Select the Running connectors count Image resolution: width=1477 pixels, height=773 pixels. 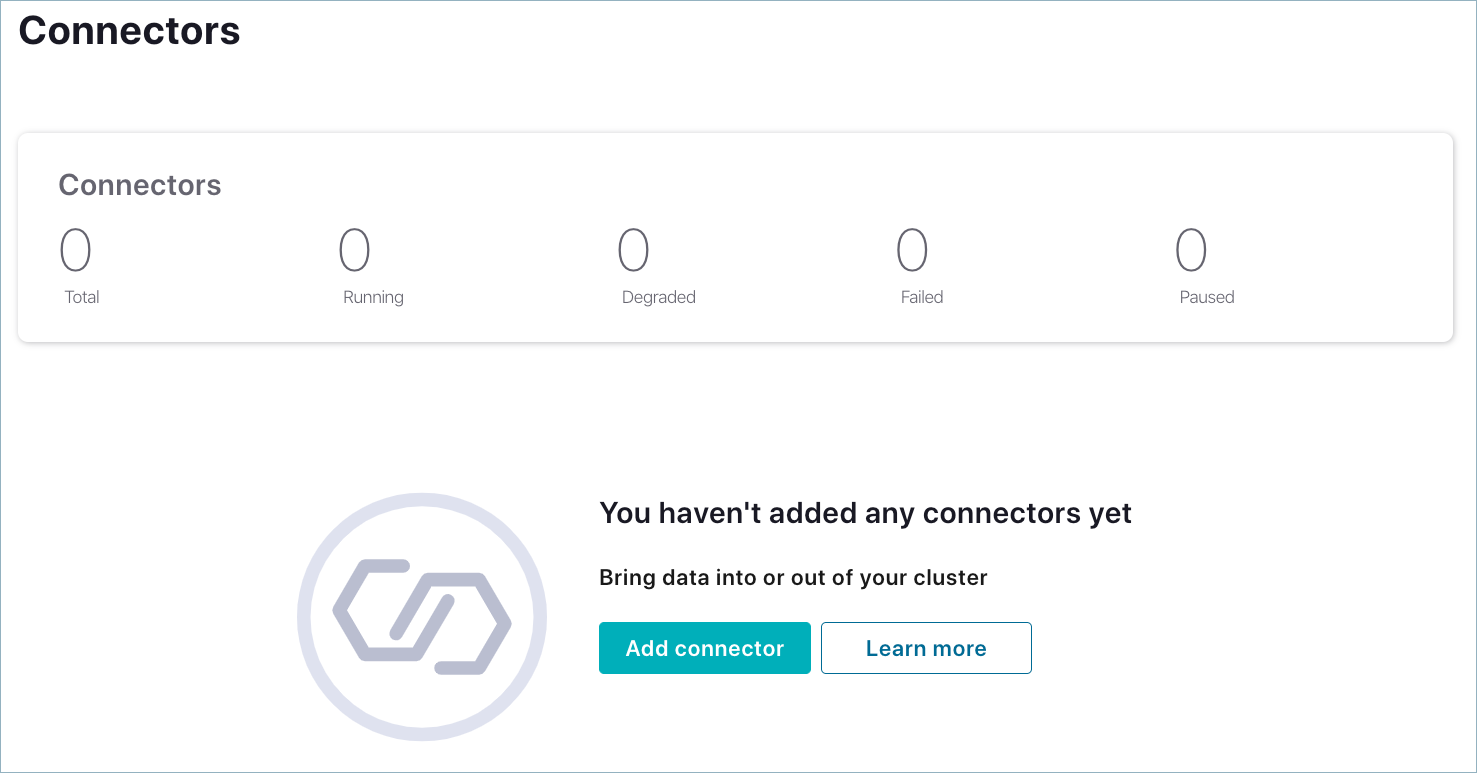(355, 250)
